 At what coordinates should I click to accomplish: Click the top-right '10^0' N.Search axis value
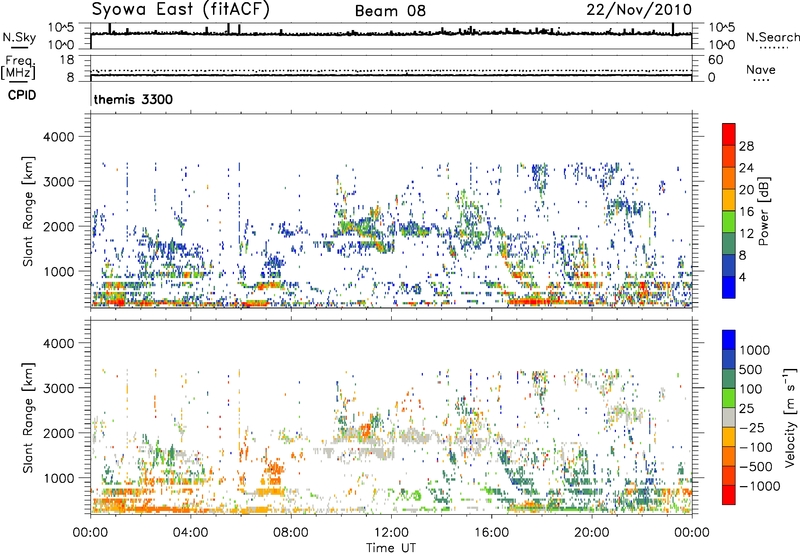click(x=721, y=45)
